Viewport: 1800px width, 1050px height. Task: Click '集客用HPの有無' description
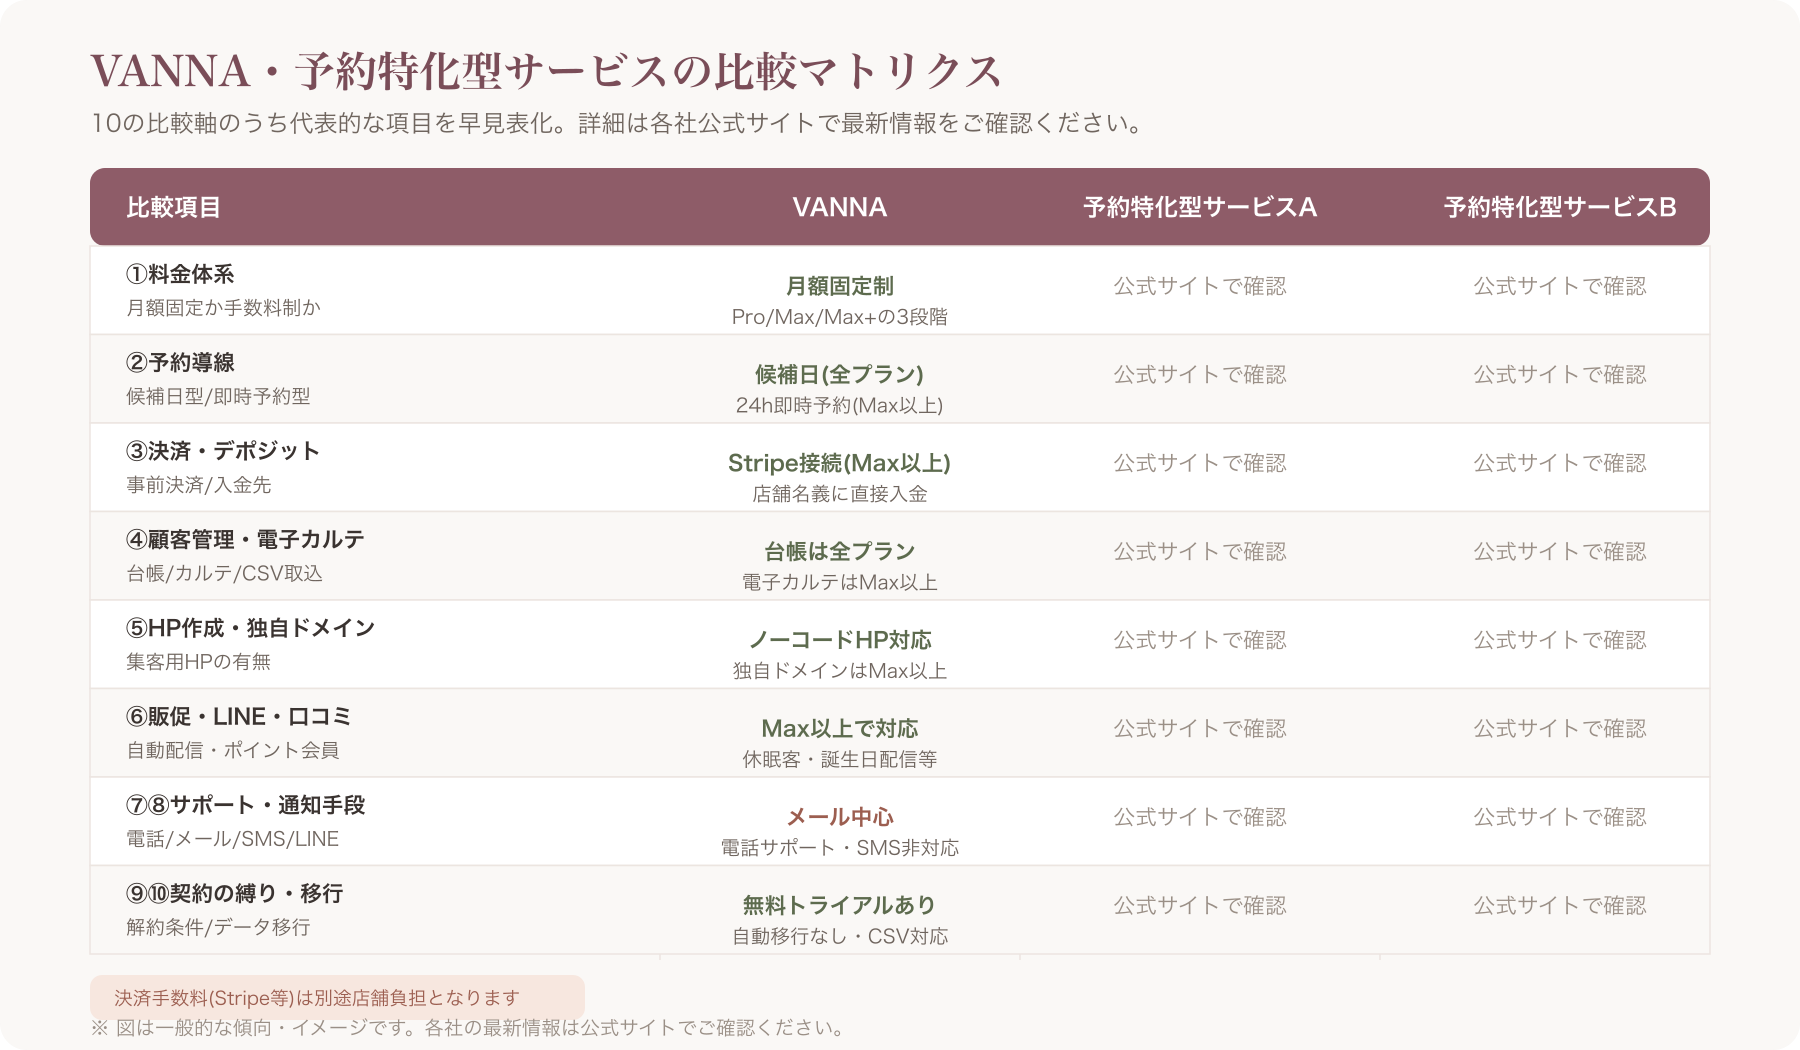coord(199,662)
